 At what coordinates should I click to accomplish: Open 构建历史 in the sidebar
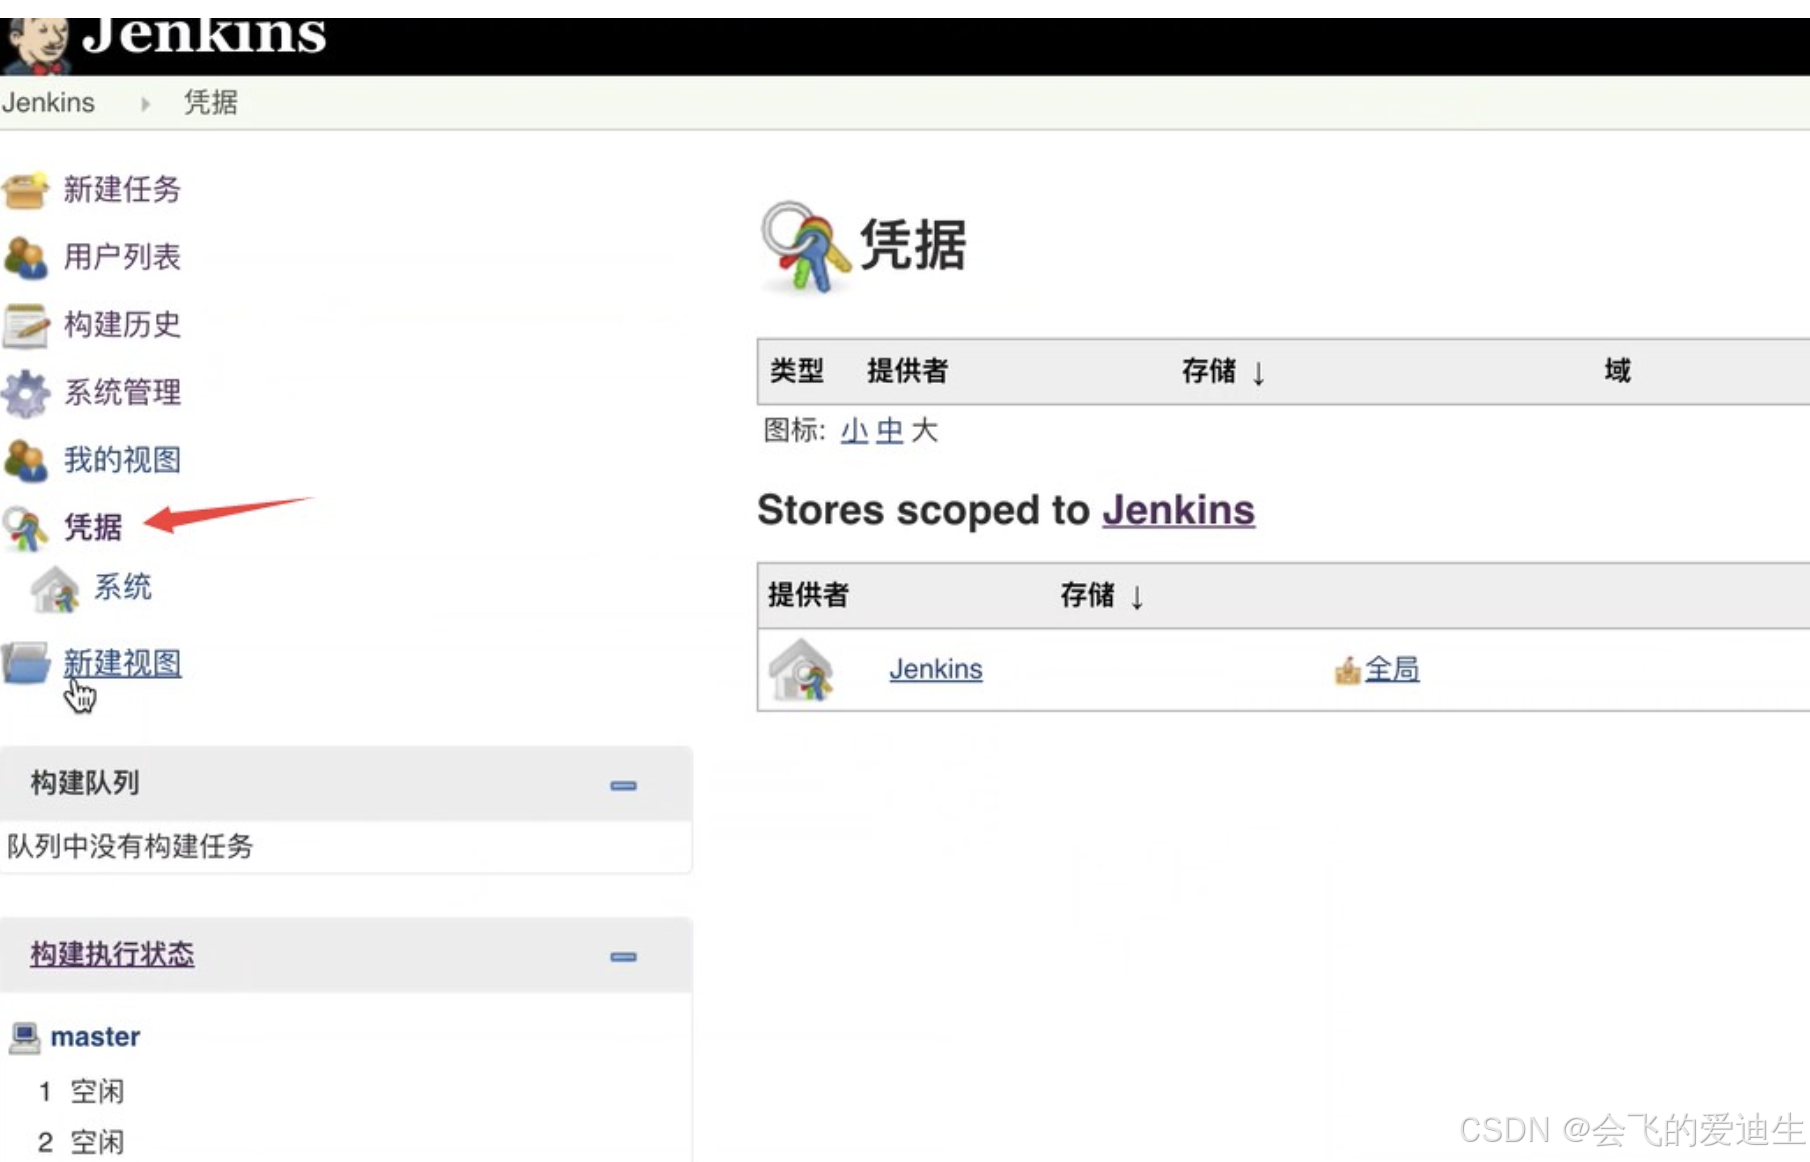pyautogui.click(x=122, y=324)
